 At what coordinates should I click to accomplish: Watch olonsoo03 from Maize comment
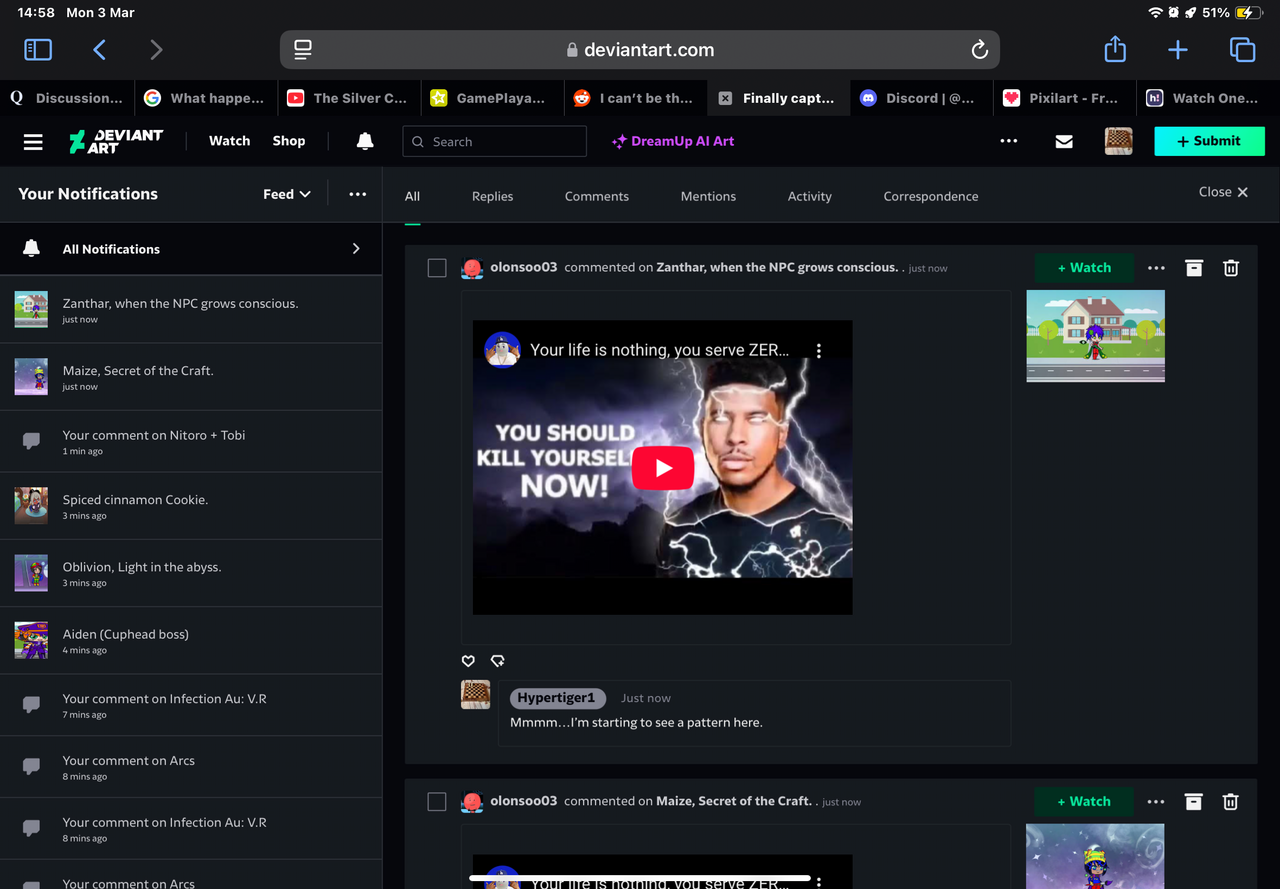tap(1085, 801)
